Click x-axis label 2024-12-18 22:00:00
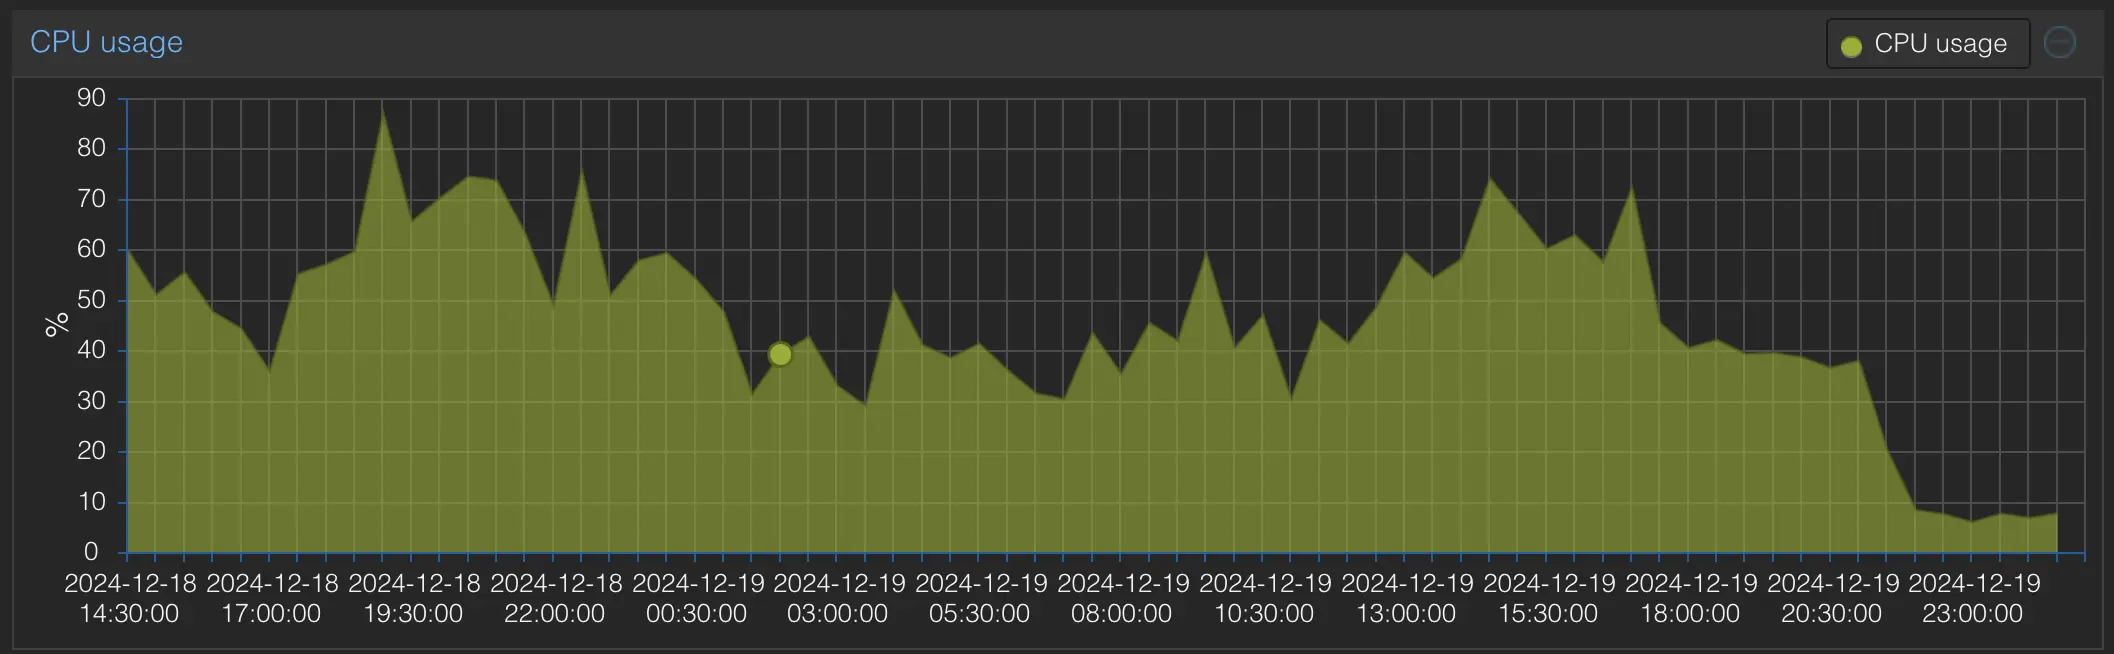The image size is (2114, 654). click(x=555, y=598)
